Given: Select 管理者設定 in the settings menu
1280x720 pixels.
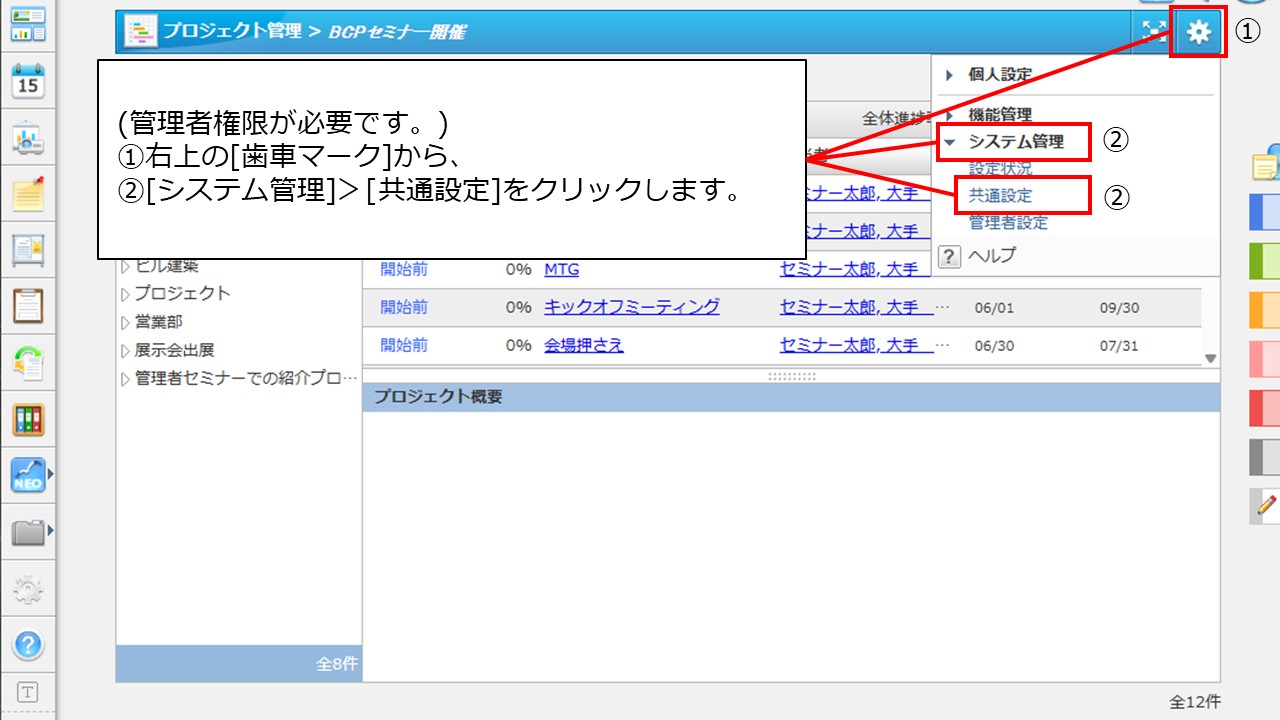Looking at the screenshot, I should pyautogui.click(x=1008, y=223).
